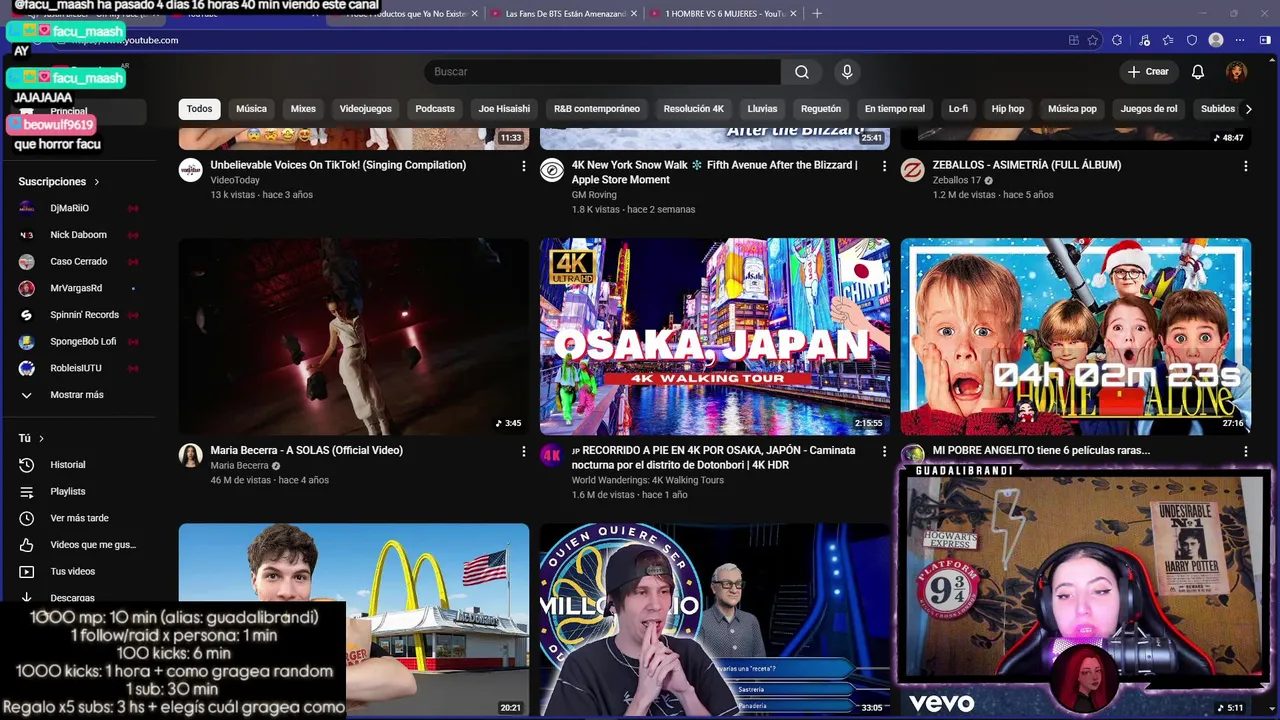Show more filter chips with next arrow
Image resolution: width=1280 pixels, height=720 pixels.
[1248, 109]
